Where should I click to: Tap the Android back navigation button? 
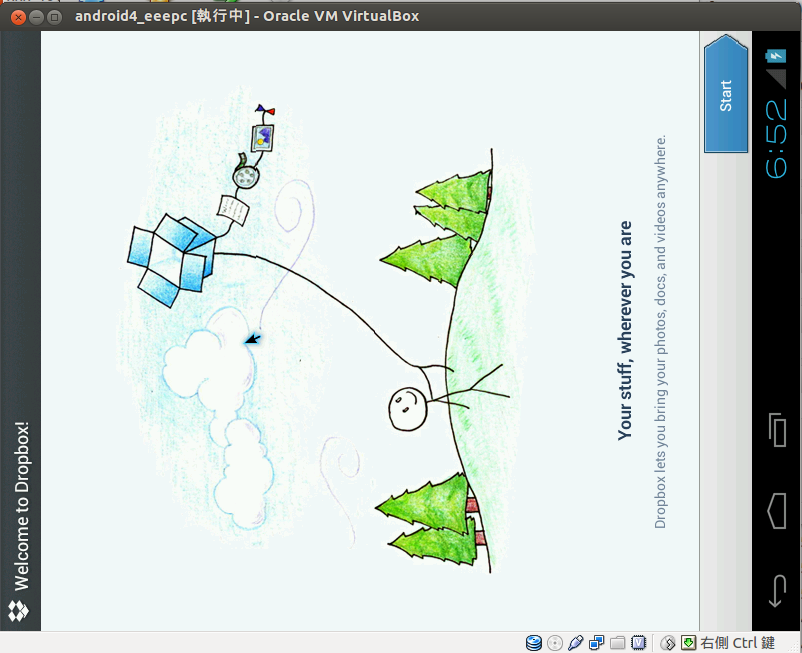click(777, 591)
